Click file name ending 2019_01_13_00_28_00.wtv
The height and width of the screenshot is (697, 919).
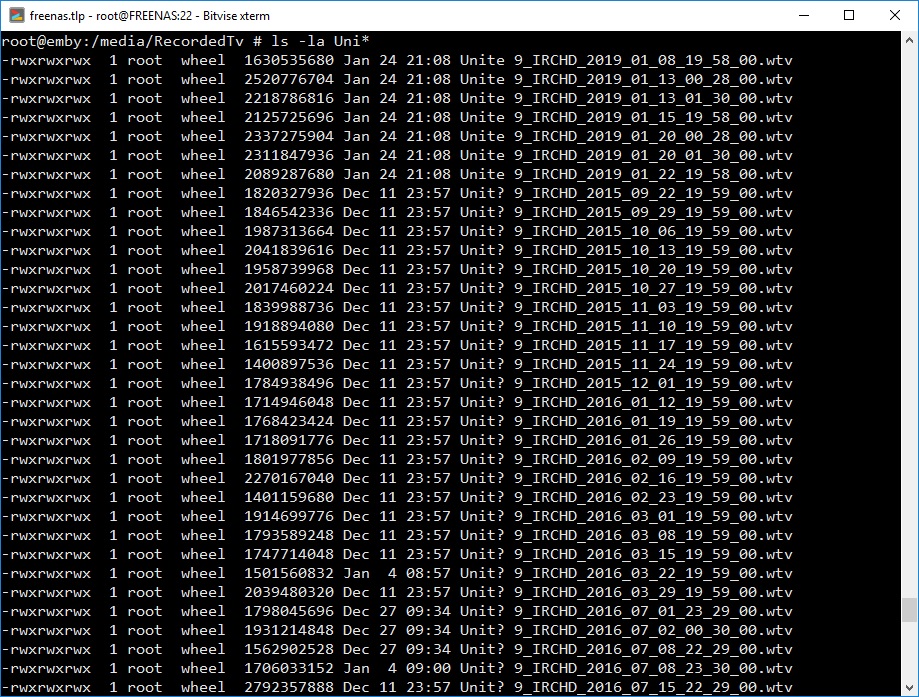tap(626, 79)
